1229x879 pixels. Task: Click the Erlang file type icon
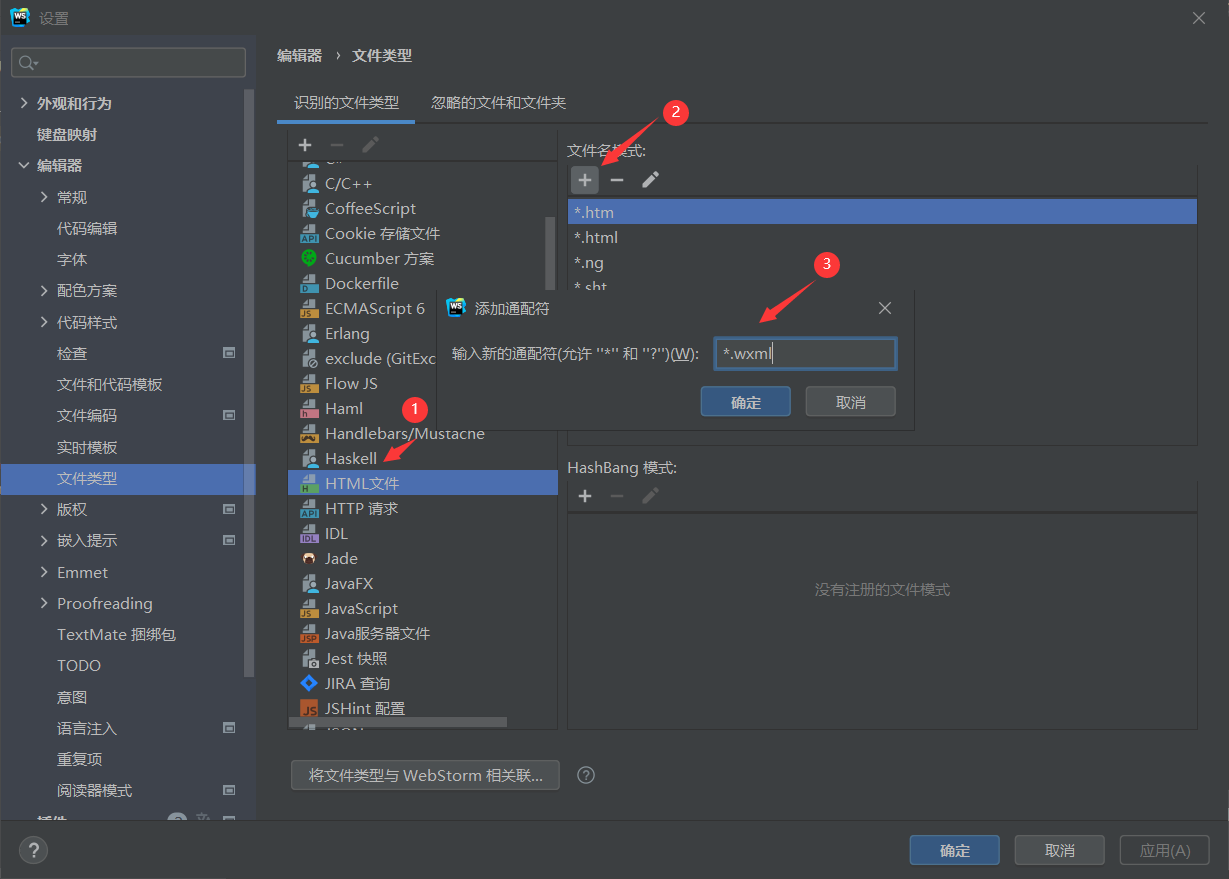309,334
